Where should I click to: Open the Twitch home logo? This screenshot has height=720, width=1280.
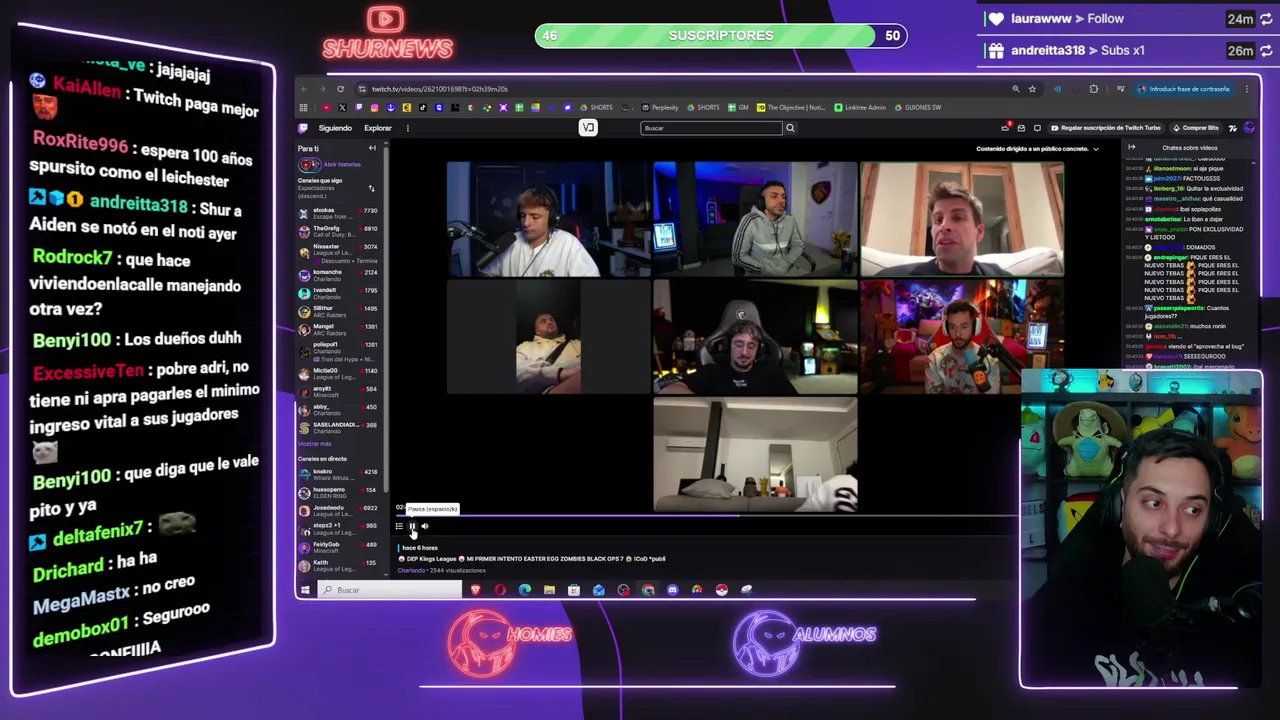(x=303, y=128)
